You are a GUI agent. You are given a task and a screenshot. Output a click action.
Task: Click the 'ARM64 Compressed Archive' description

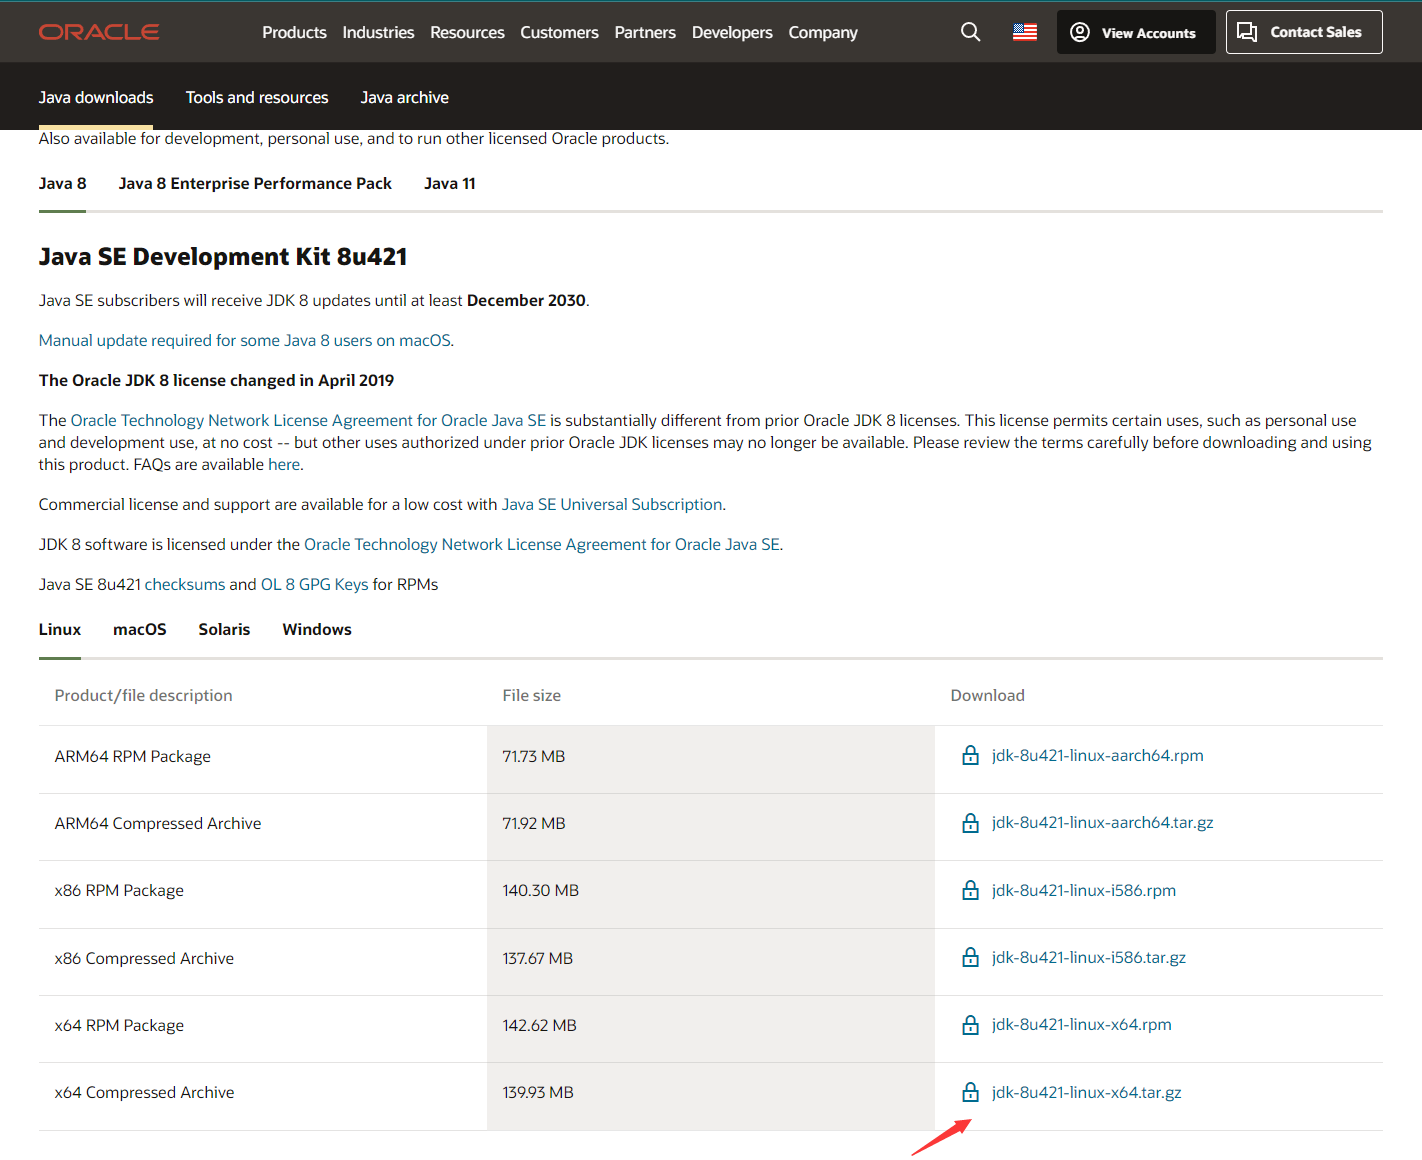pyautogui.click(x=158, y=823)
